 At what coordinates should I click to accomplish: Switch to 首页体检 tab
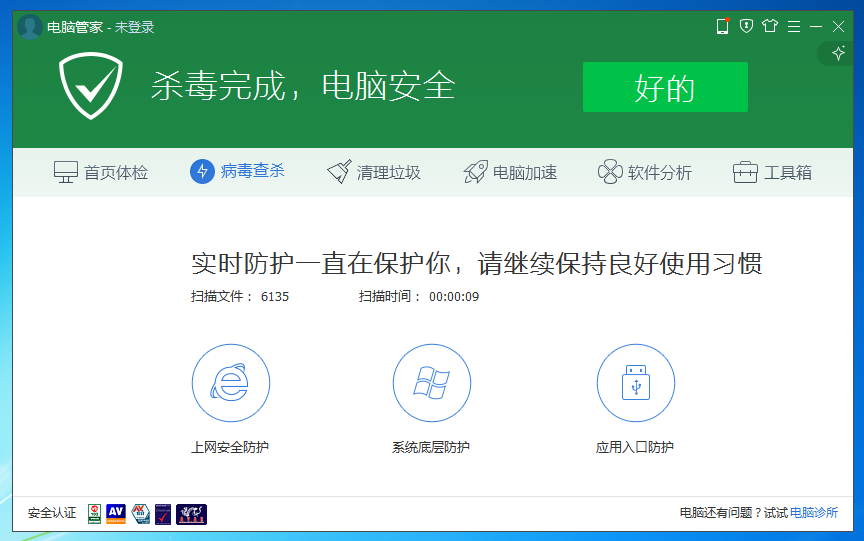point(101,172)
